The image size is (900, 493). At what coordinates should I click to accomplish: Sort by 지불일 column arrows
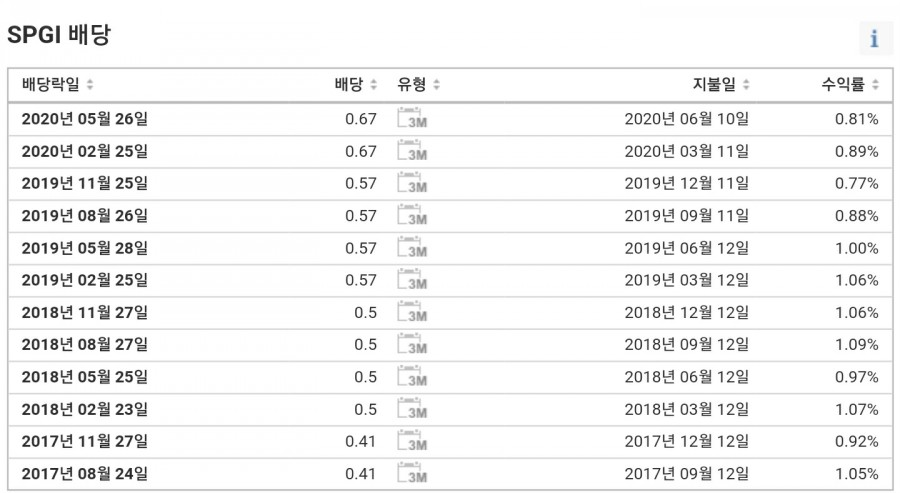click(746, 84)
